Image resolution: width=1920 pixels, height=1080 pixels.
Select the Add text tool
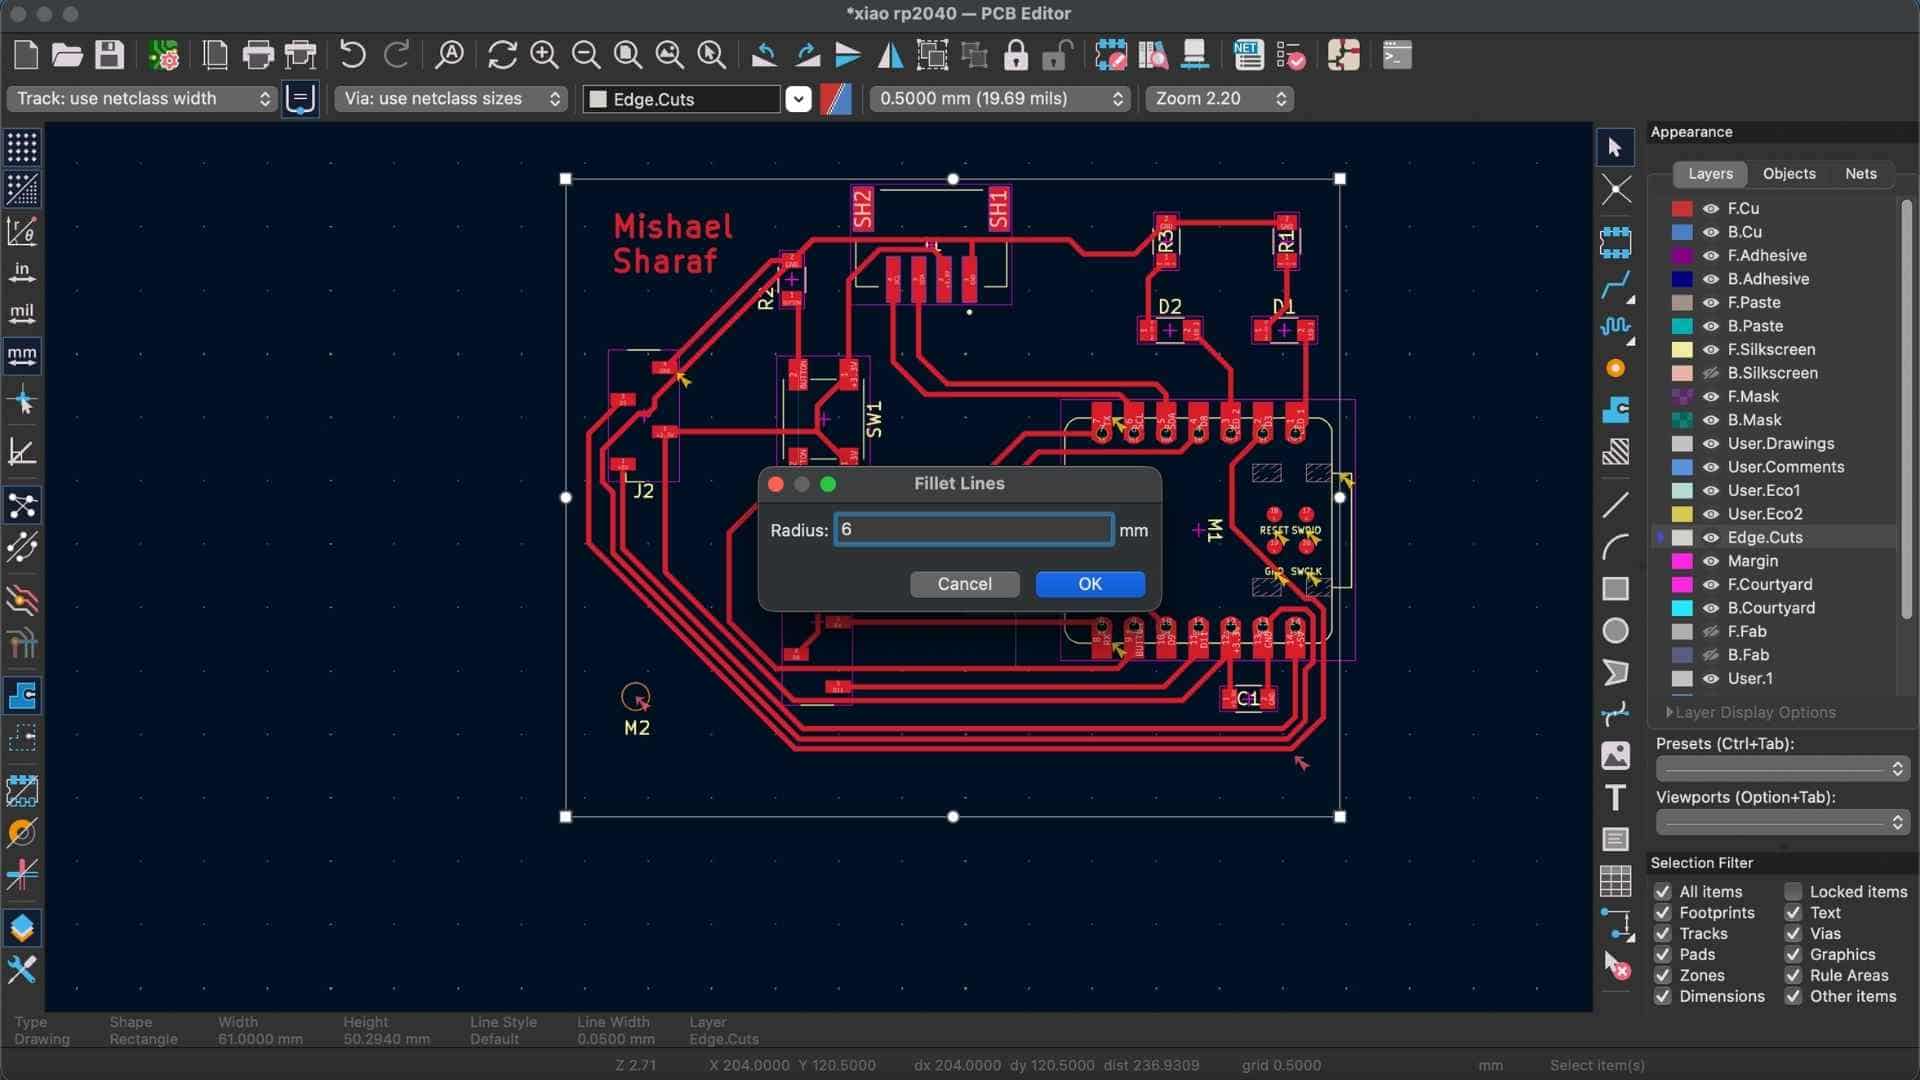point(1615,798)
